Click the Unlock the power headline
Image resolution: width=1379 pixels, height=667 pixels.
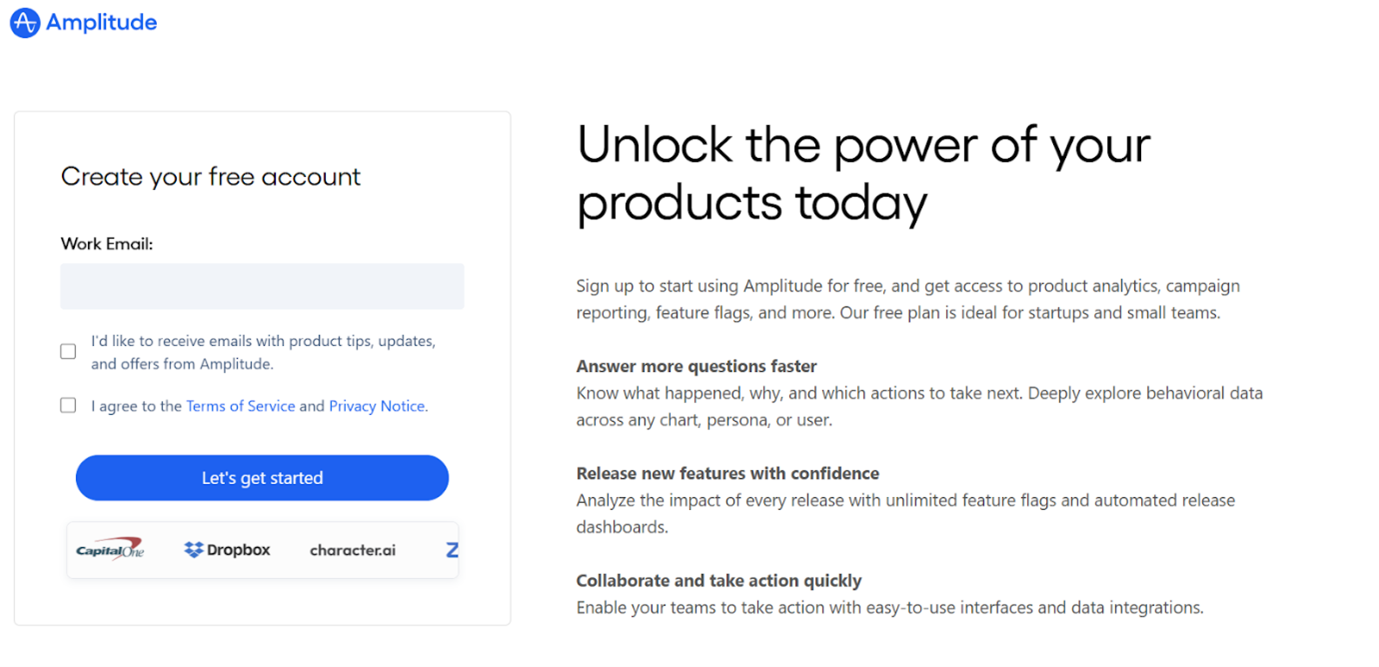pyautogui.click(x=864, y=174)
